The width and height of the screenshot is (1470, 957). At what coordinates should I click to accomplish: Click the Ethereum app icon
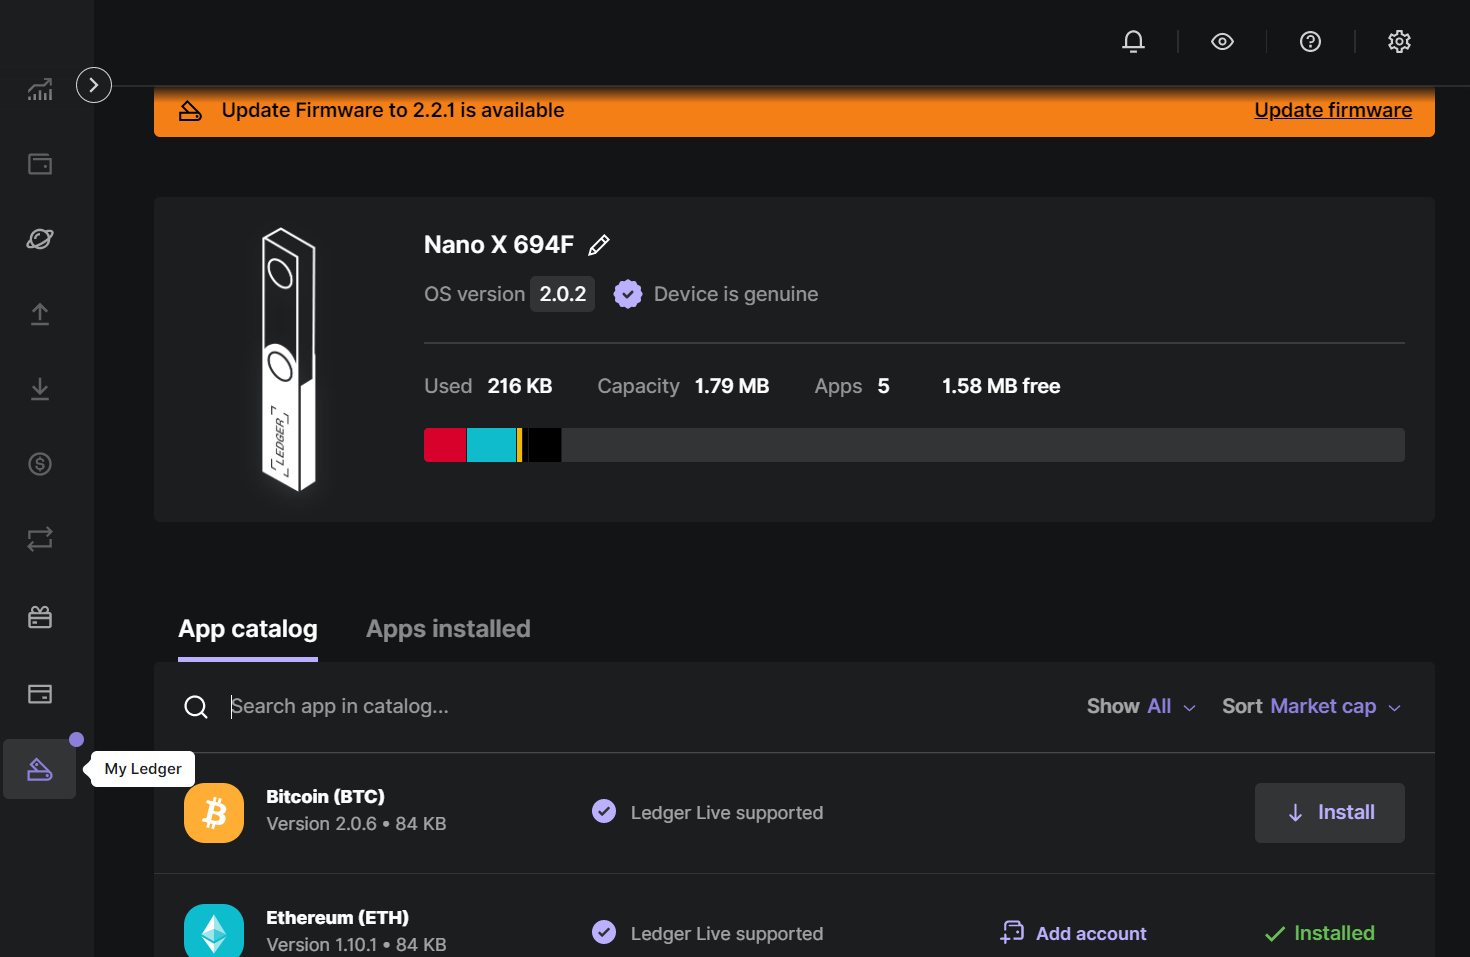tap(214, 931)
